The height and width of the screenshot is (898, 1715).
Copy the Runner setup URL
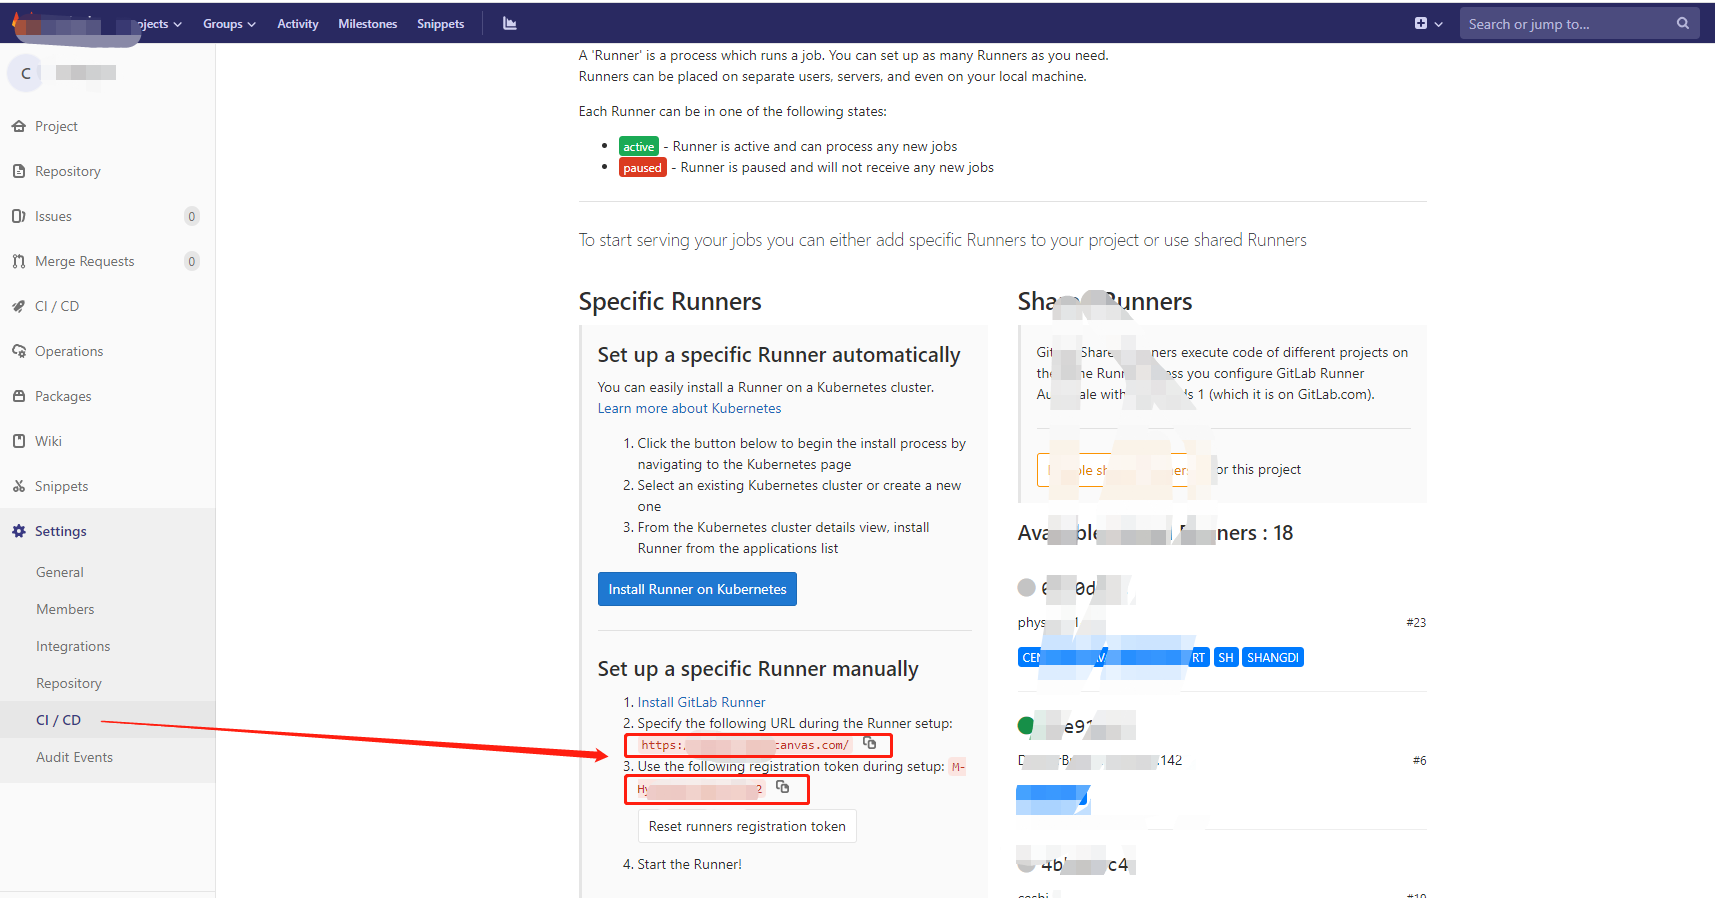coord(870,743)
